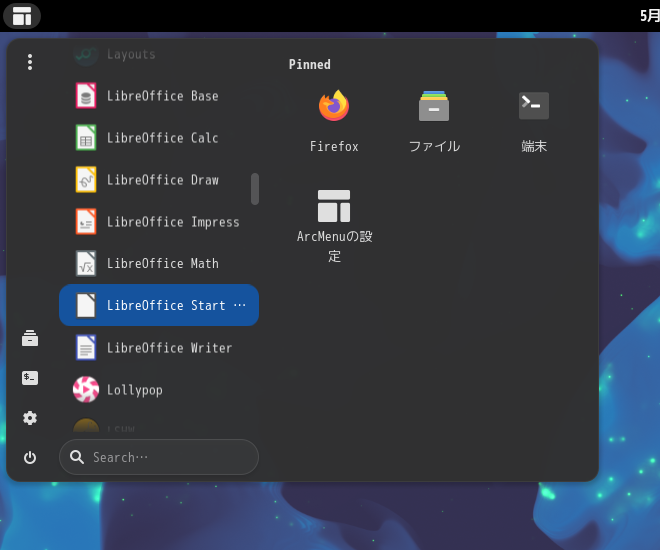Open pinned ファイル file manager
Screen dimensions: 660x550
coord(434,106)
